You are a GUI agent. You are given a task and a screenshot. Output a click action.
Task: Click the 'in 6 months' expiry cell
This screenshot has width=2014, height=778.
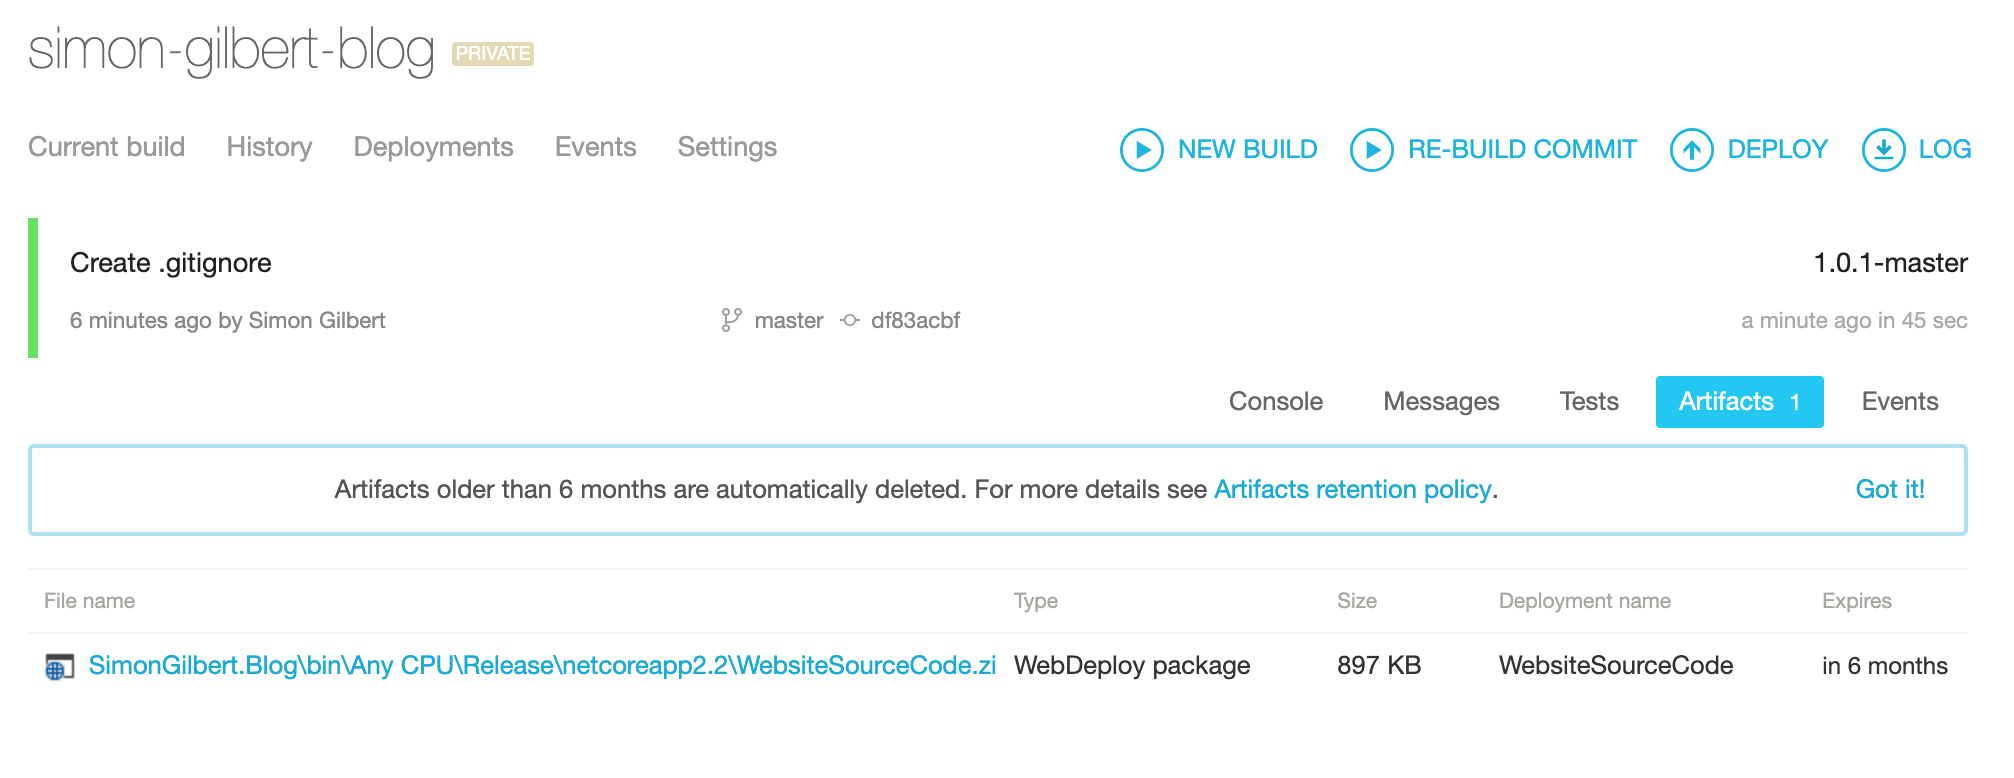pyautogui.click(x=1884, y=666)
